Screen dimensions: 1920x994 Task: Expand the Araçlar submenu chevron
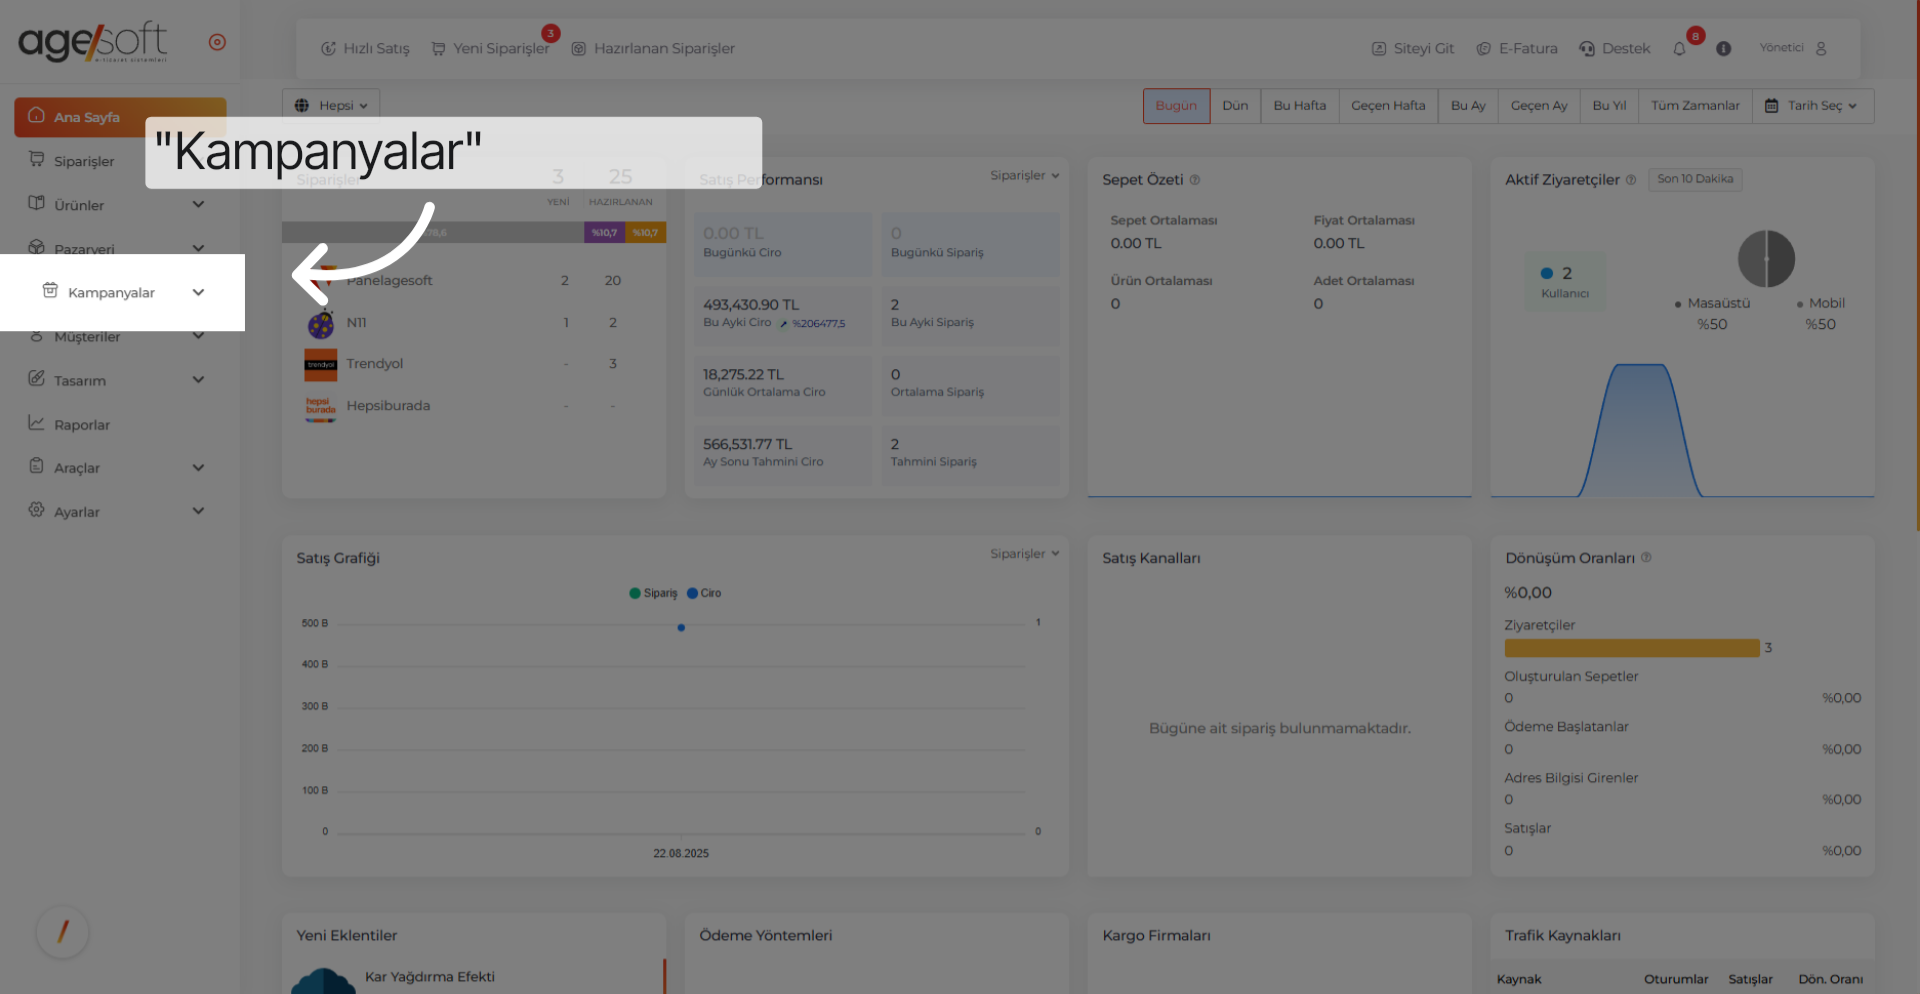(198, 467)
